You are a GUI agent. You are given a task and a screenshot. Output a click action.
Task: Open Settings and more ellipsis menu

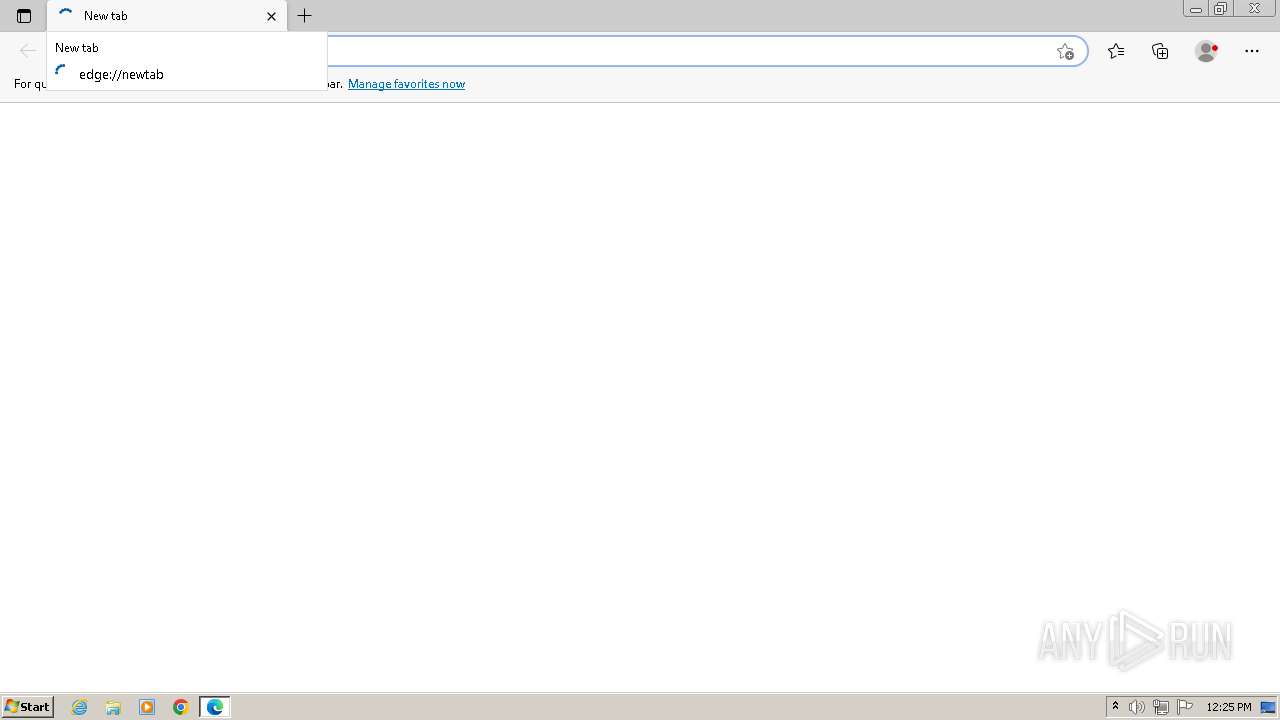tap(1252, 51)
